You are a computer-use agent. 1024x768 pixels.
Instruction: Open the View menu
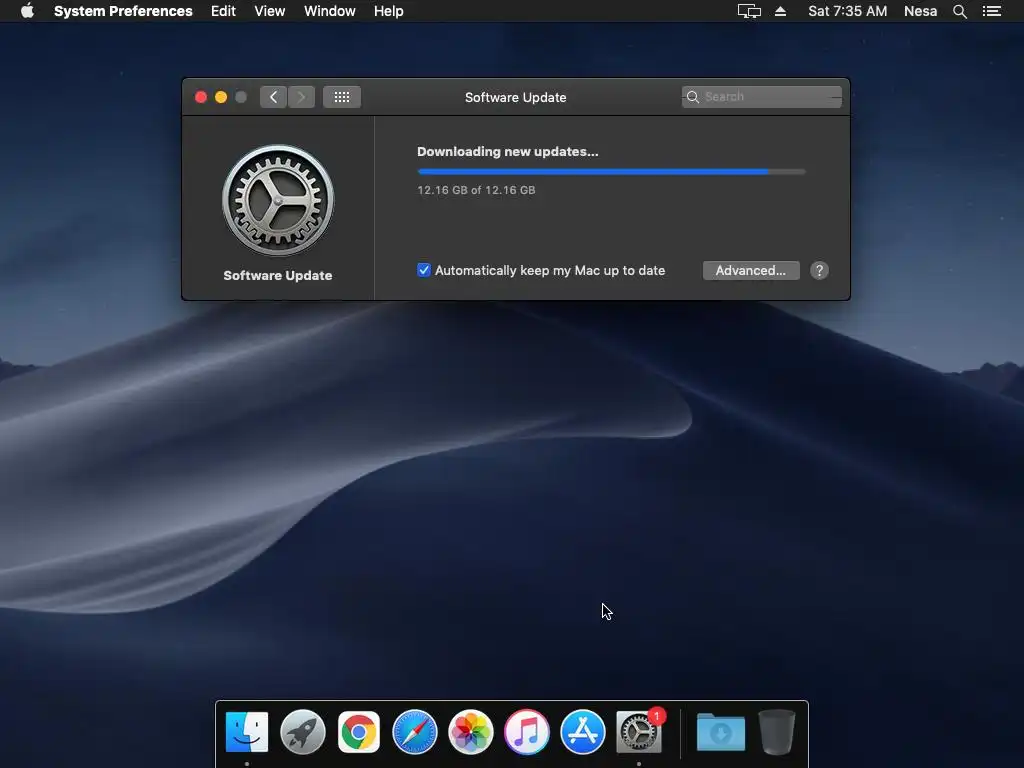click(270, 11)
